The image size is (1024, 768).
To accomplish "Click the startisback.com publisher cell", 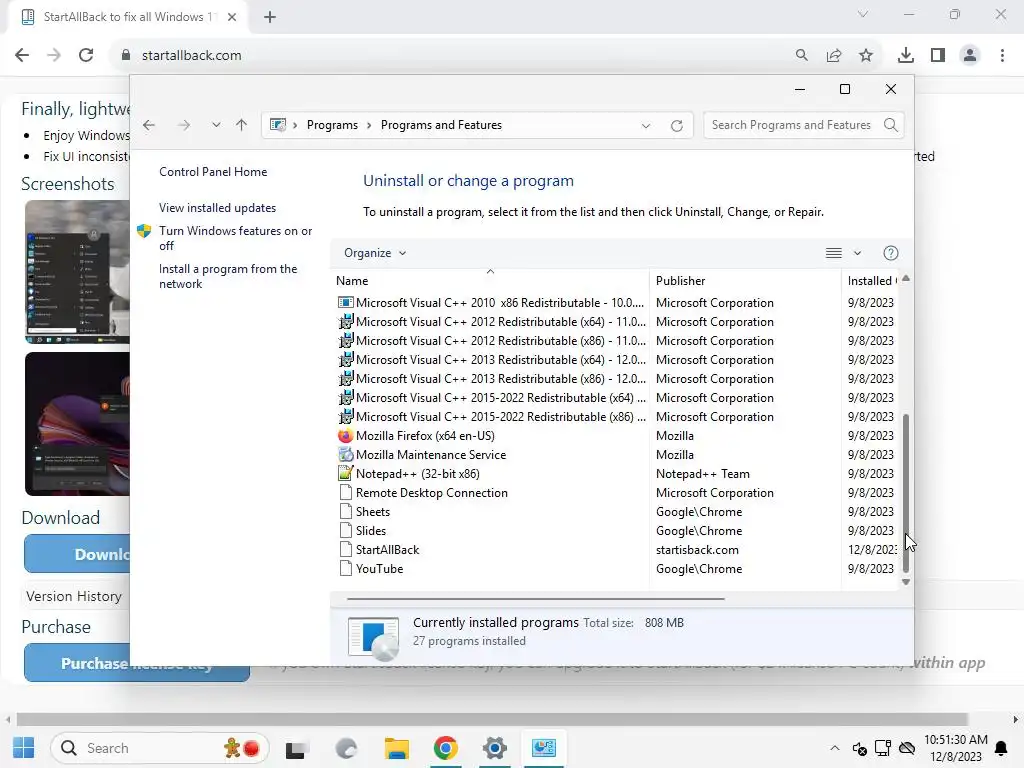I will click(x=697, y=549).
